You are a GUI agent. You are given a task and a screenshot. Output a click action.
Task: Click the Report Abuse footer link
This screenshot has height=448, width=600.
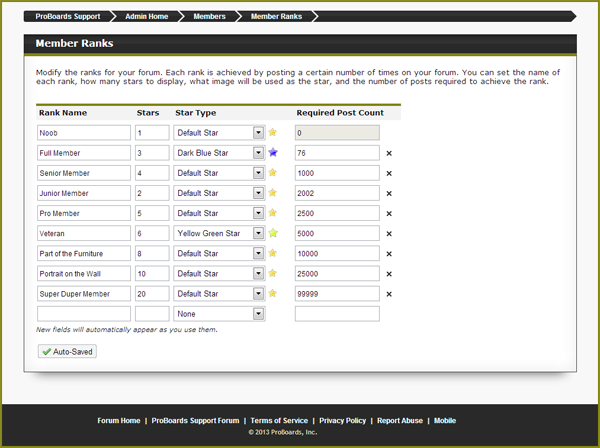[x=400, y=420]
